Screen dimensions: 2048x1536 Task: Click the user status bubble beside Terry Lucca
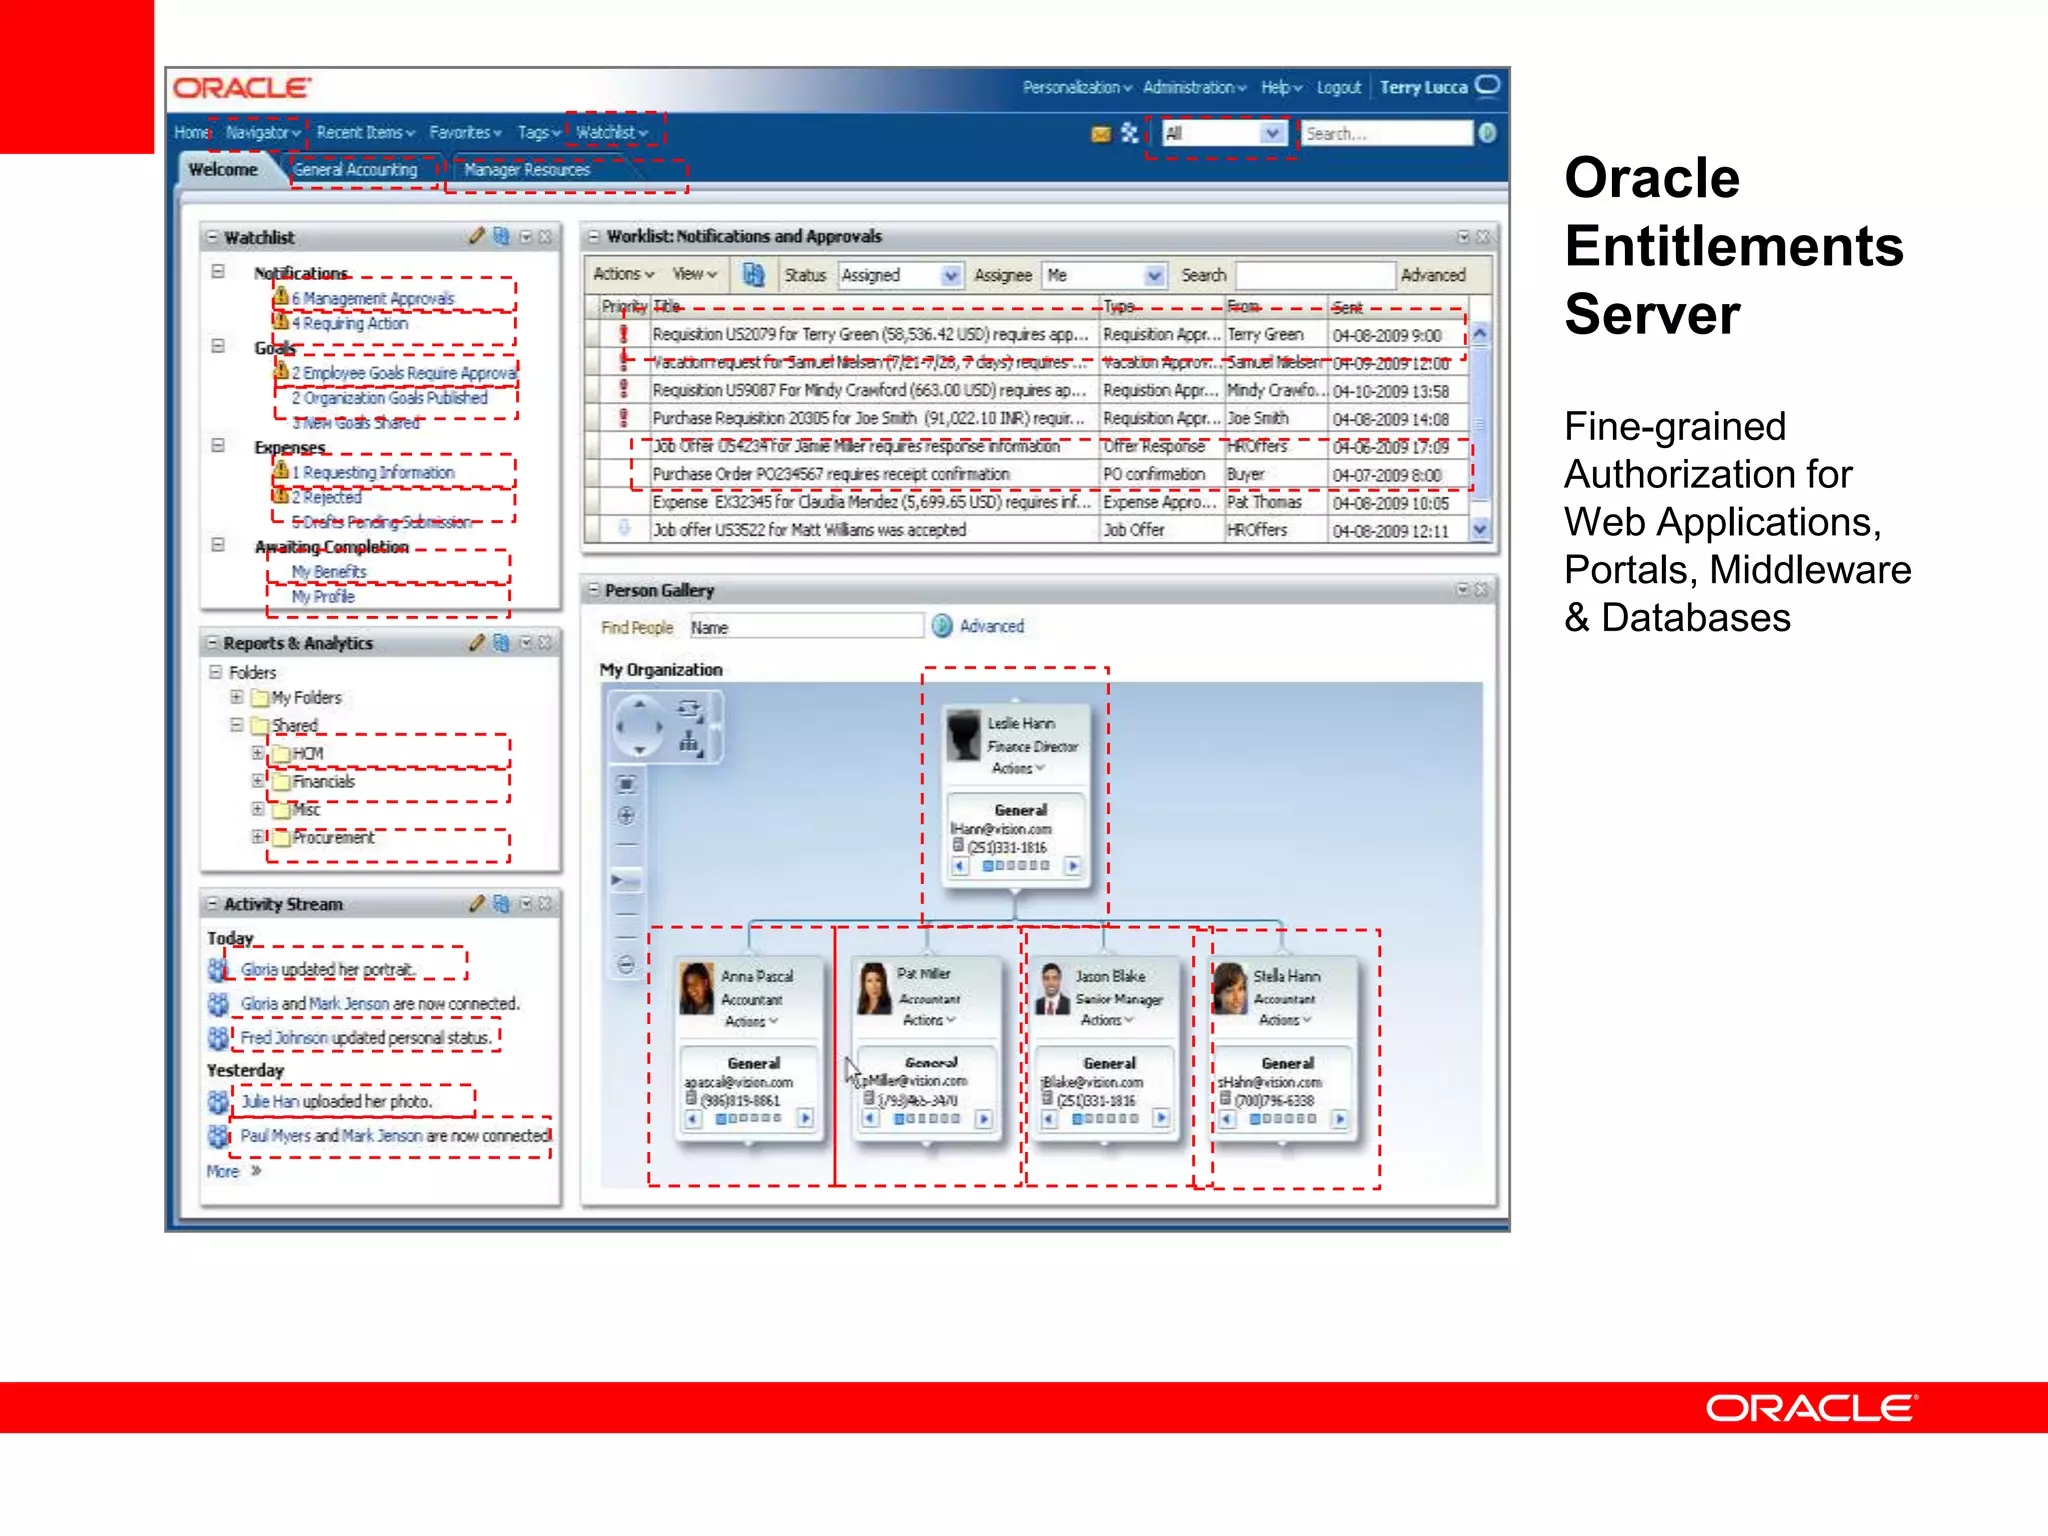[x=1488, y=85]
